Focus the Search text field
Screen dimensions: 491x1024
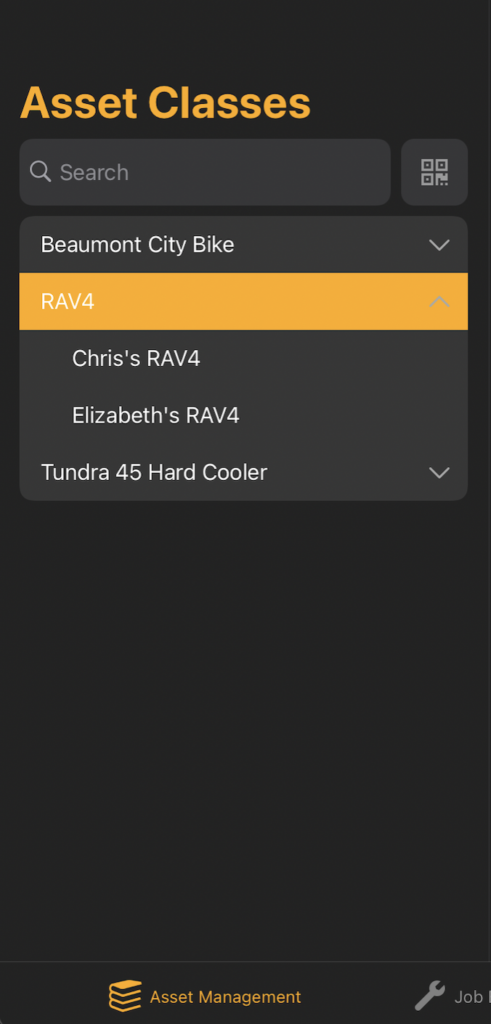pos(205,172)
